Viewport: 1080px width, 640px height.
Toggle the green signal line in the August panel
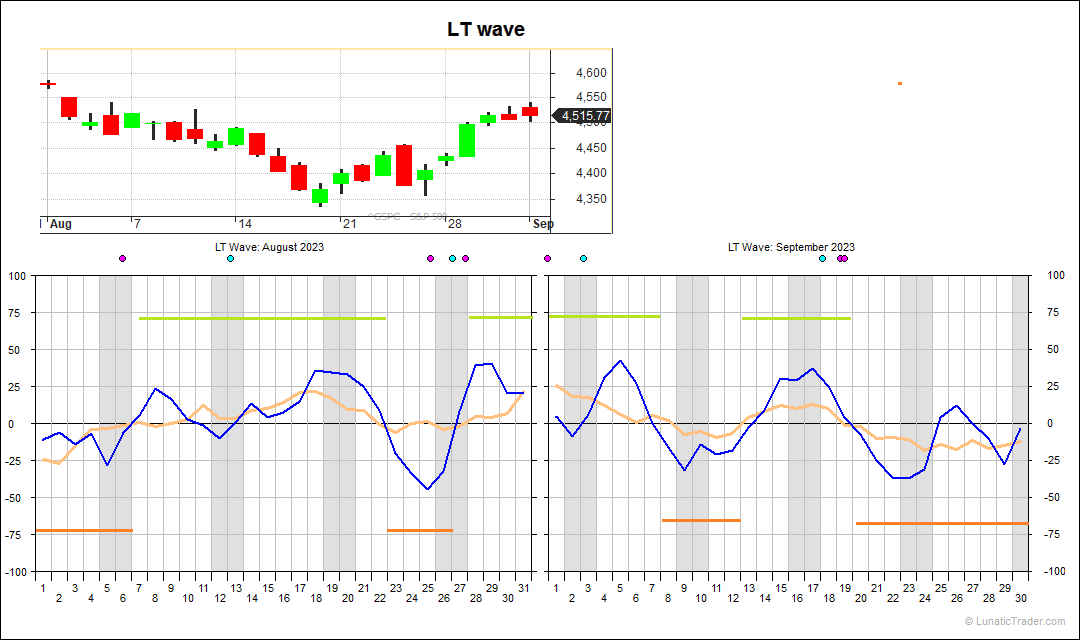260,319
